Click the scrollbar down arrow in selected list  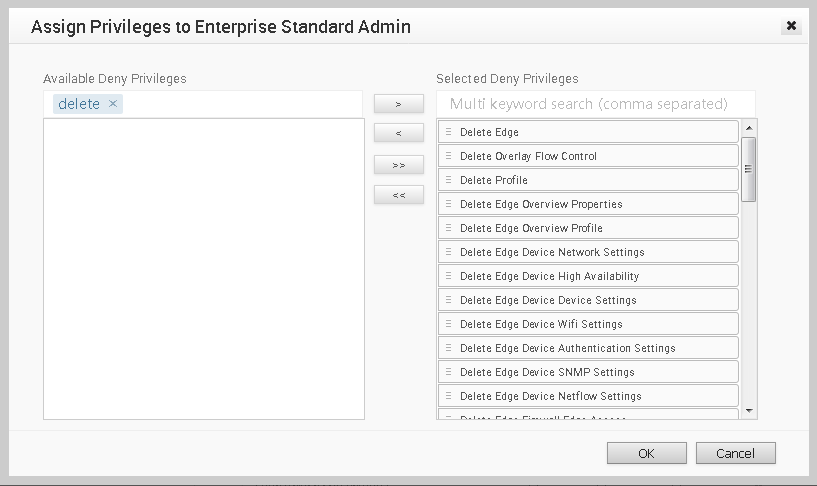pyautogui.click(x=749, y=411)
